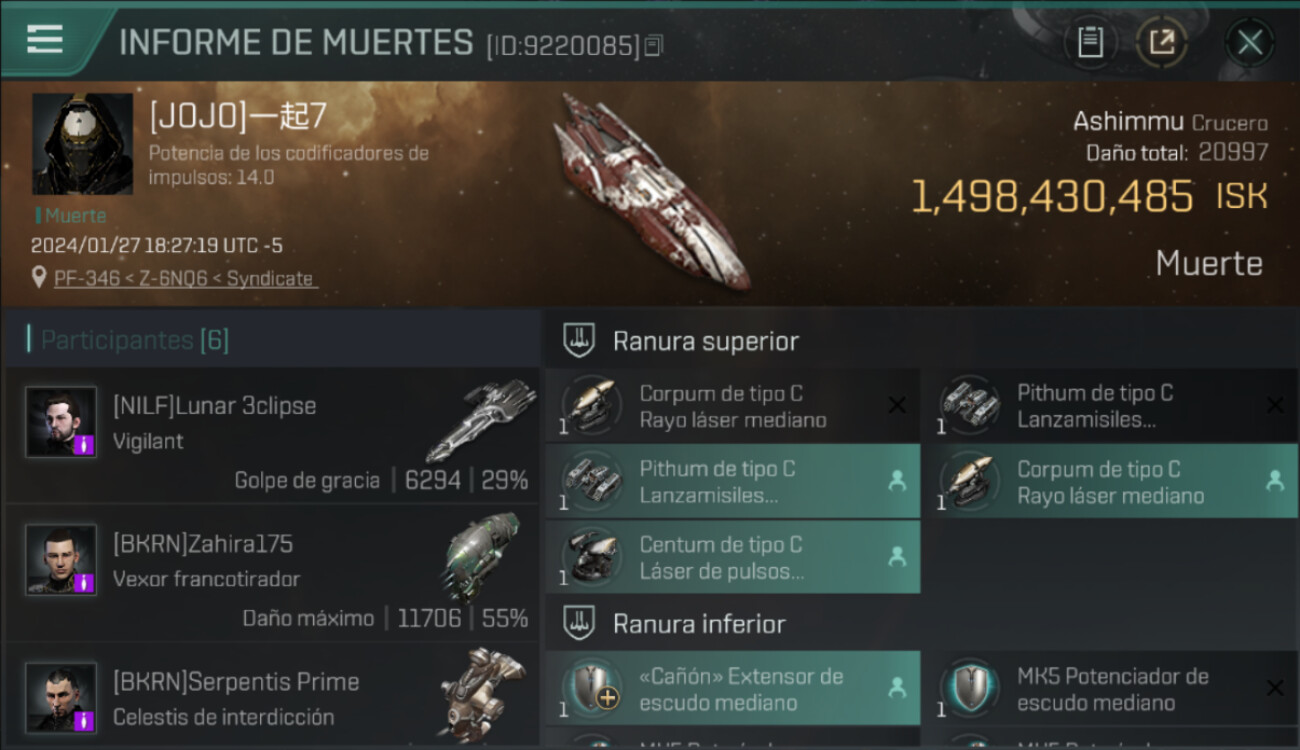Select the Participantes [6] tab
The width and height of the screenshot is (1300, 750).
(135, 340)
